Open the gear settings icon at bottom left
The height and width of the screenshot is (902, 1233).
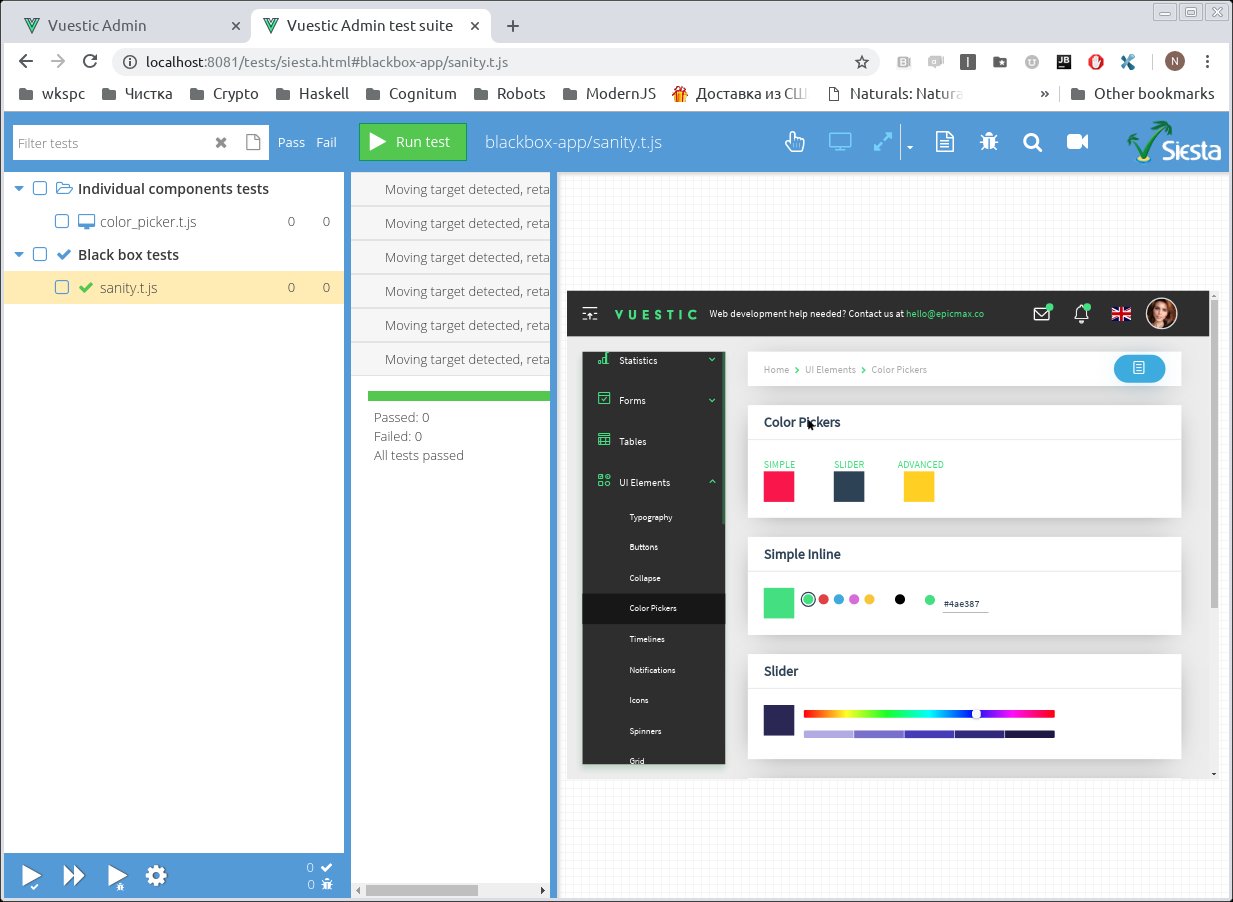[156, 876]
